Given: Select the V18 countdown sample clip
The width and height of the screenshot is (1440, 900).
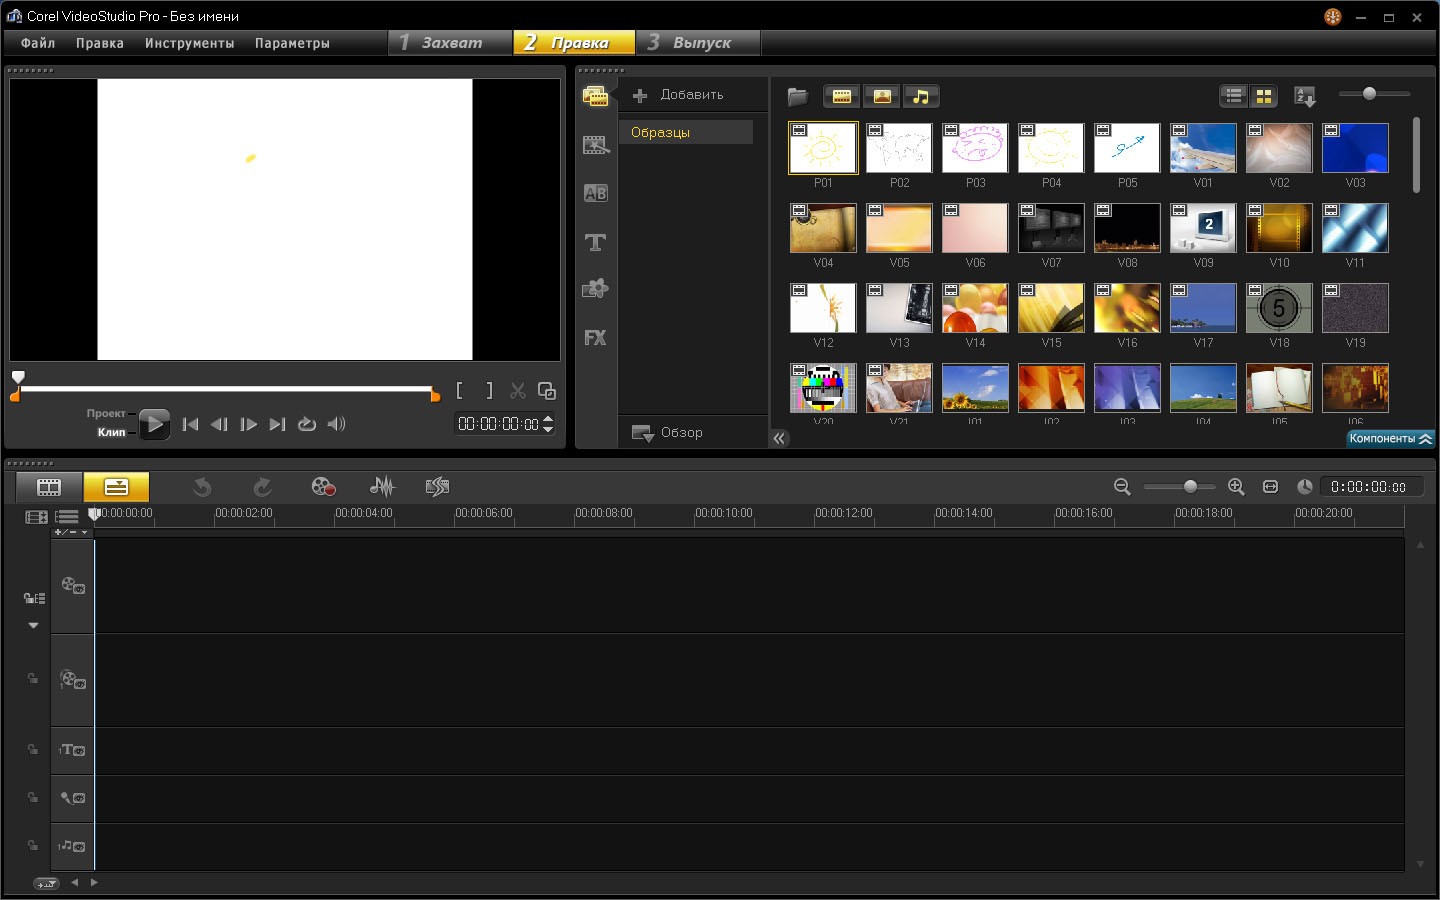Looking at the screenshot, I should (x=1279, y=309).
